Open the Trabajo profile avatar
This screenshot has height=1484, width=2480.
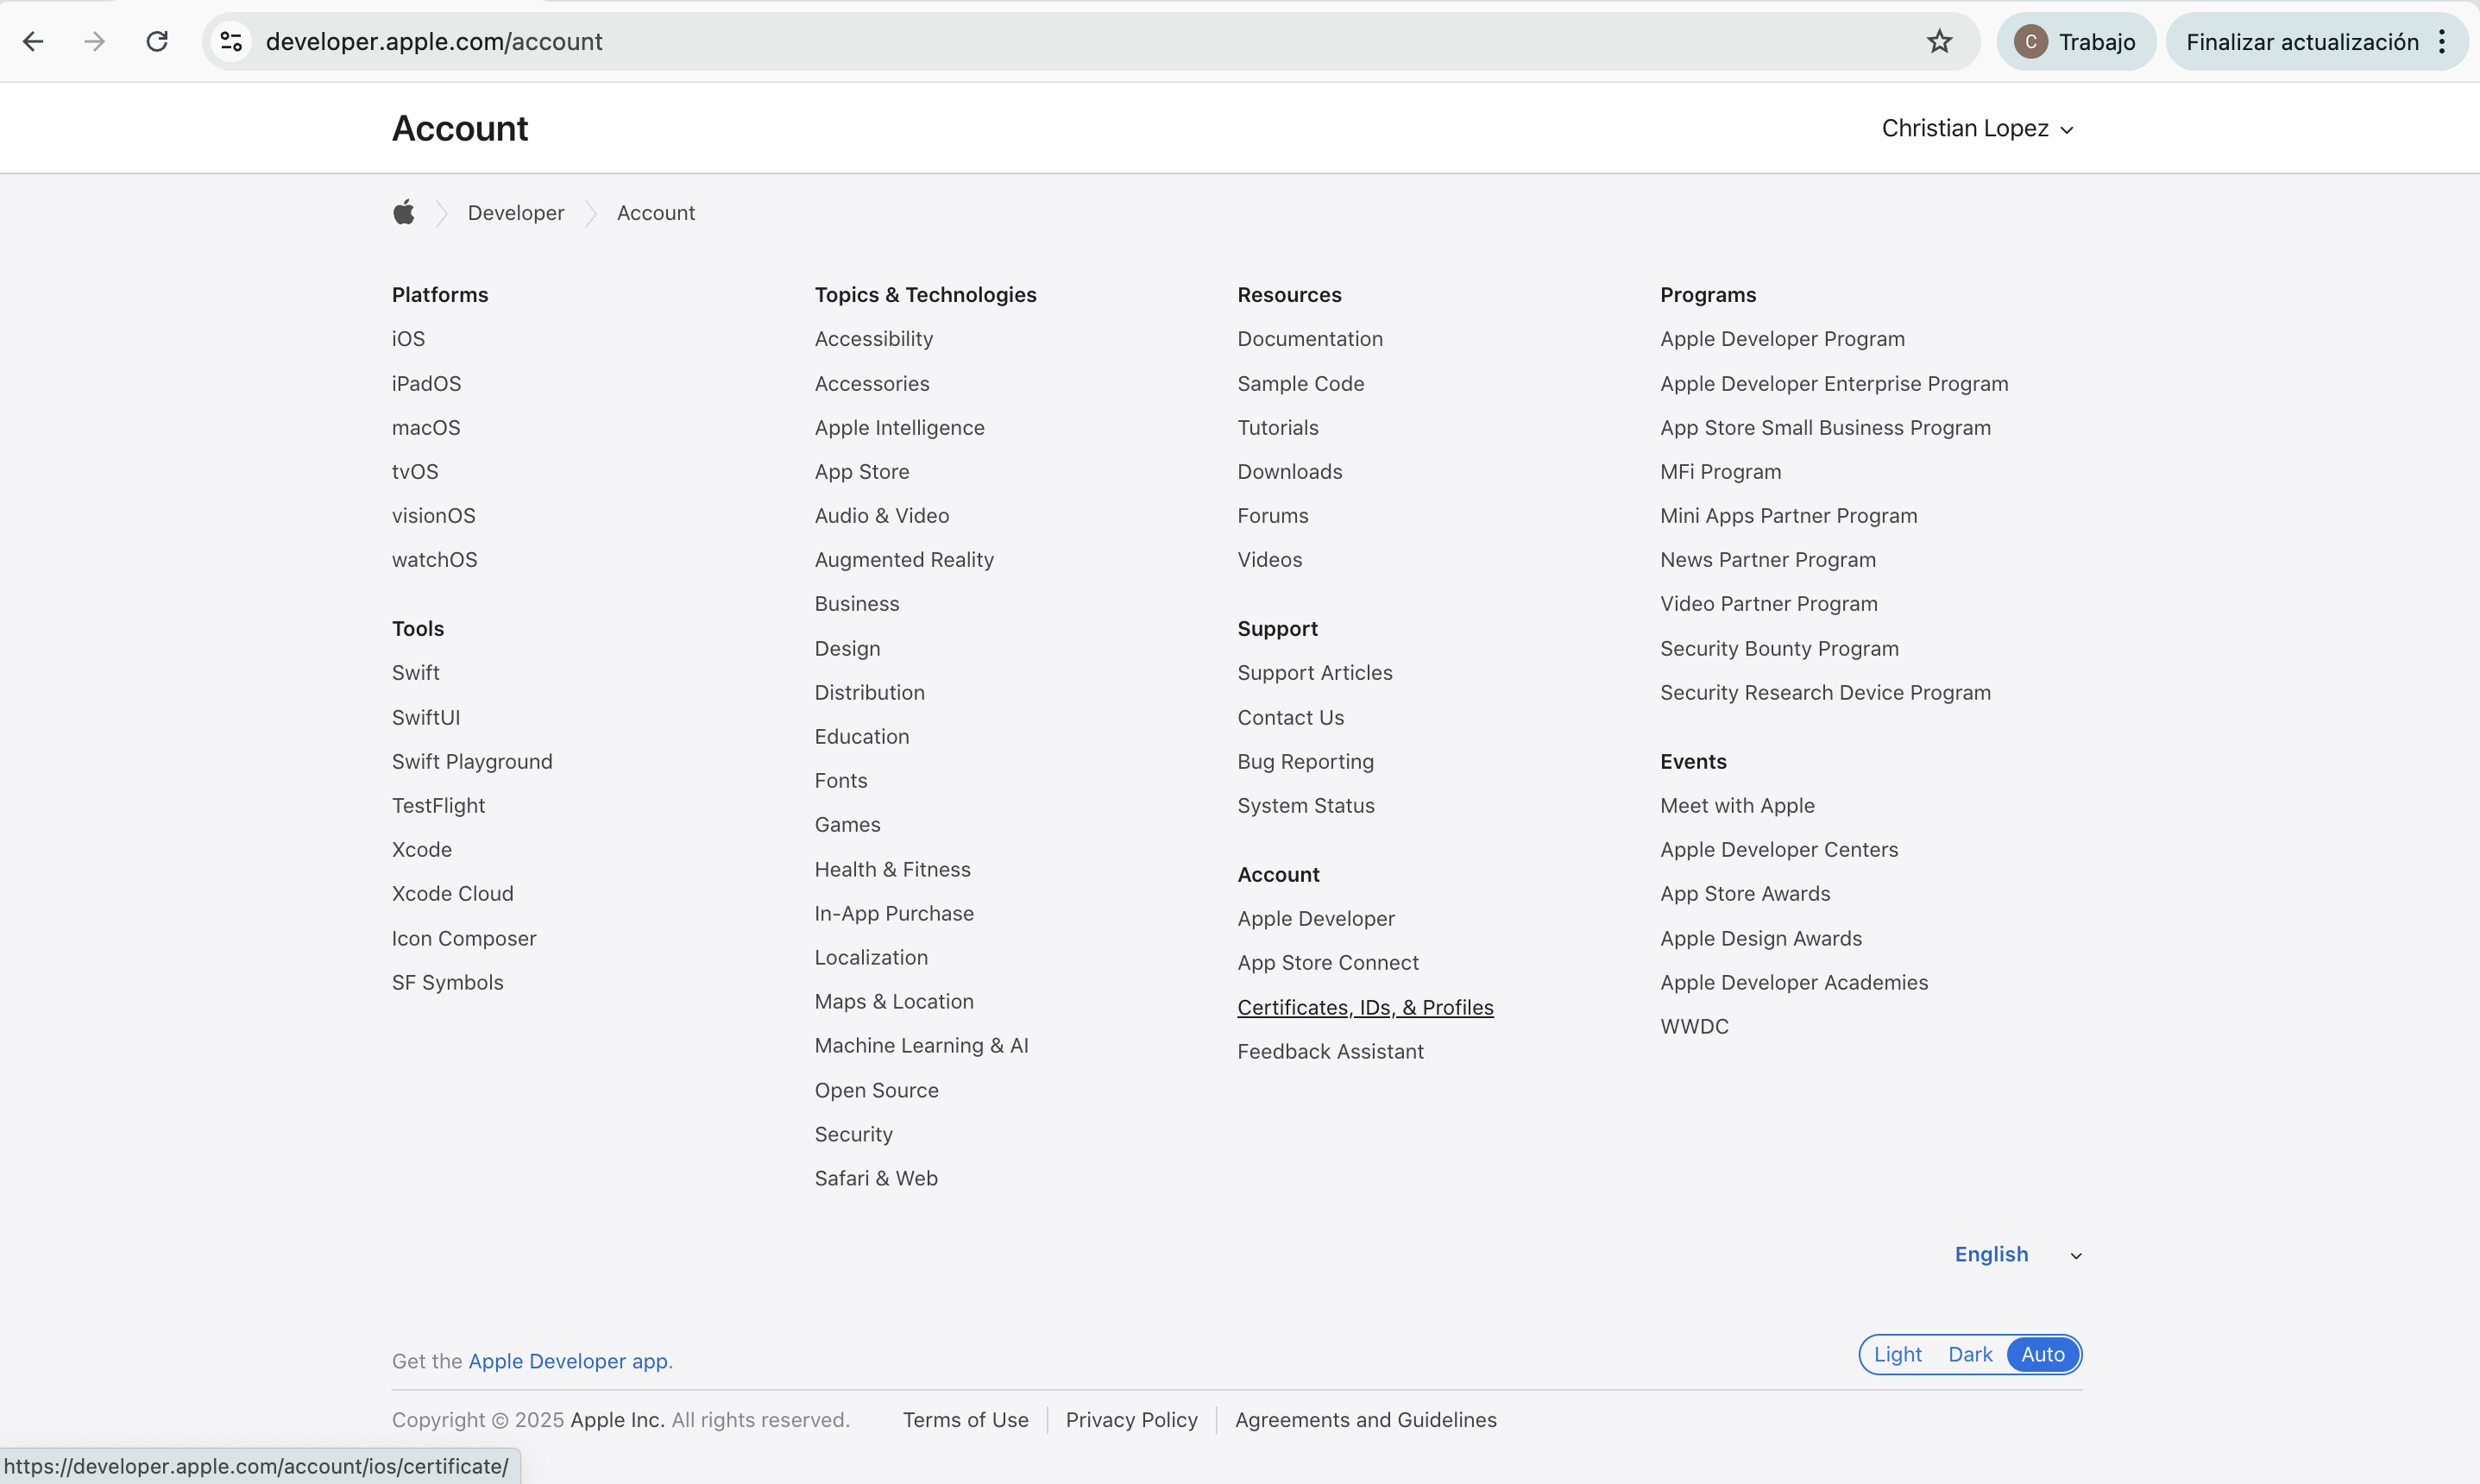pyautogui.click(x=2031, y=41)
